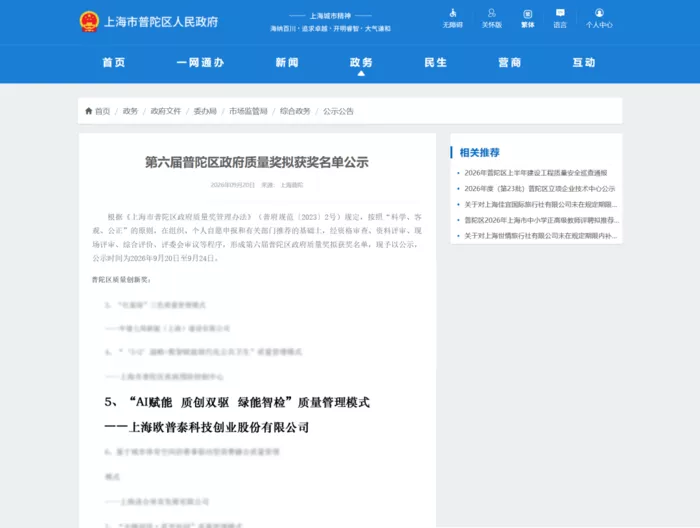The image size is (700, 528).
Task: Open 普陀区2026年上海市中小学正高级教师 link
Action: (542, 220)
